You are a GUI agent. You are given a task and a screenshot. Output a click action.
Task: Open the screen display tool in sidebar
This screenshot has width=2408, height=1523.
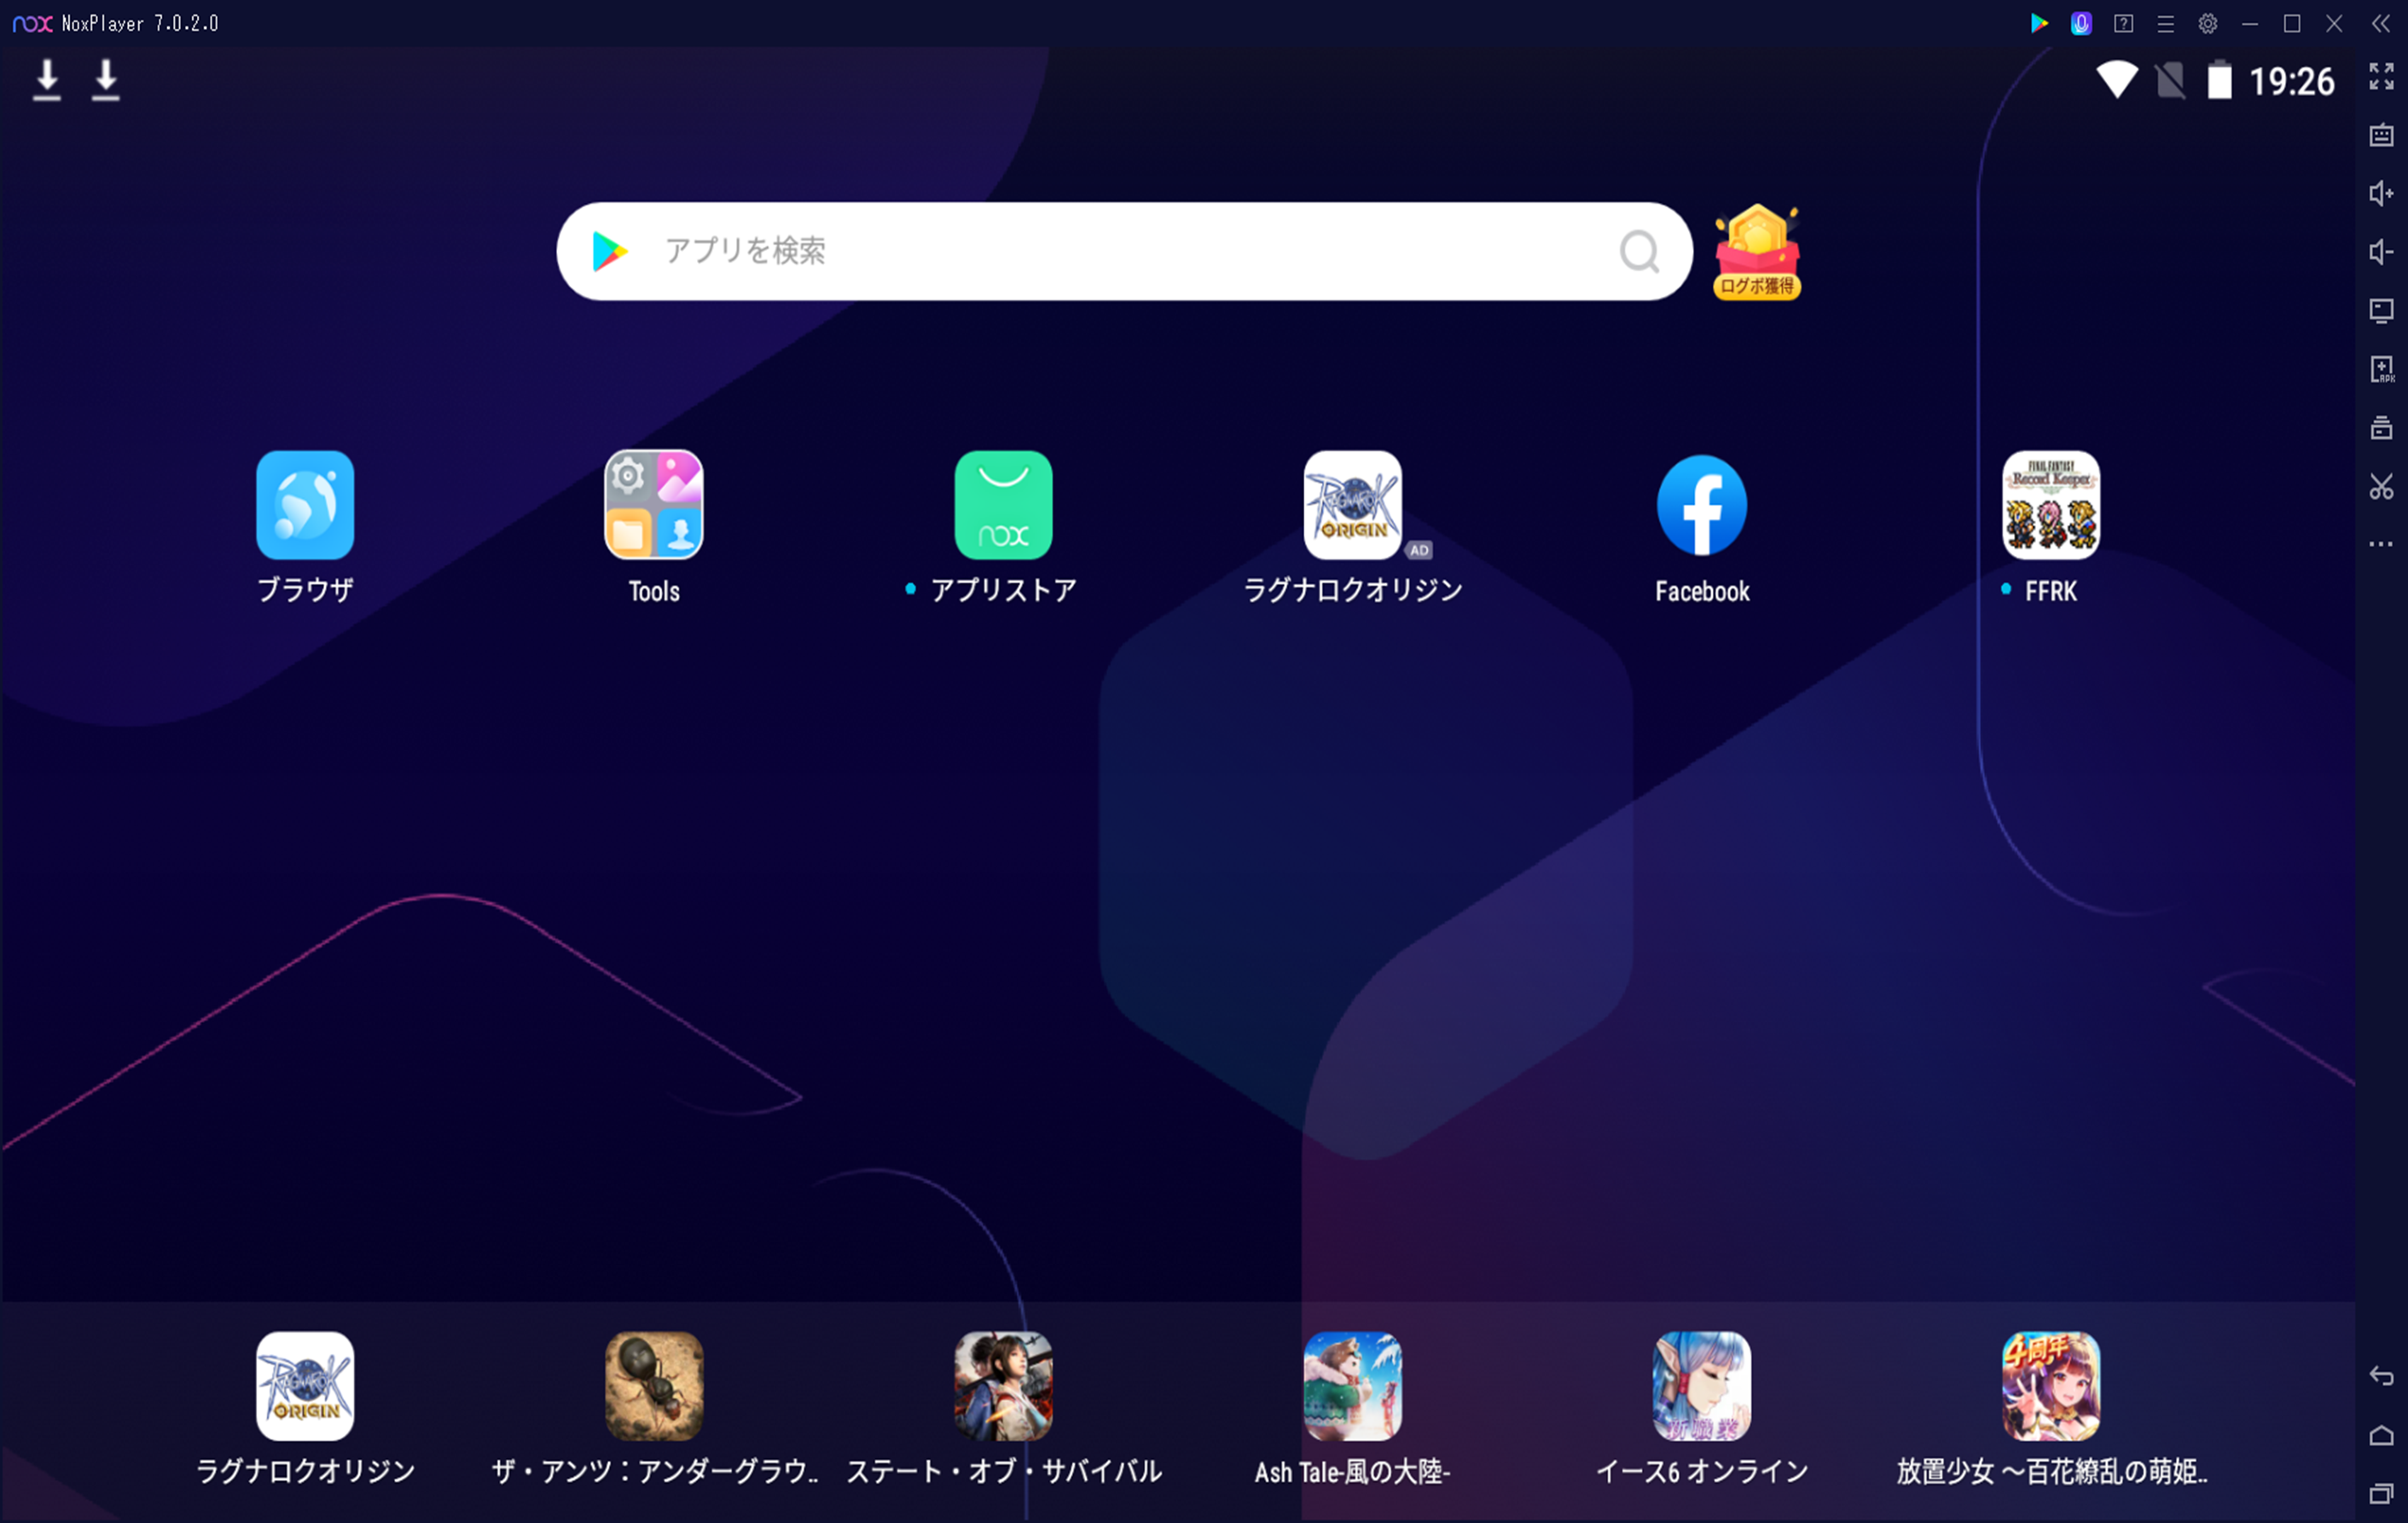(2381, 311)
